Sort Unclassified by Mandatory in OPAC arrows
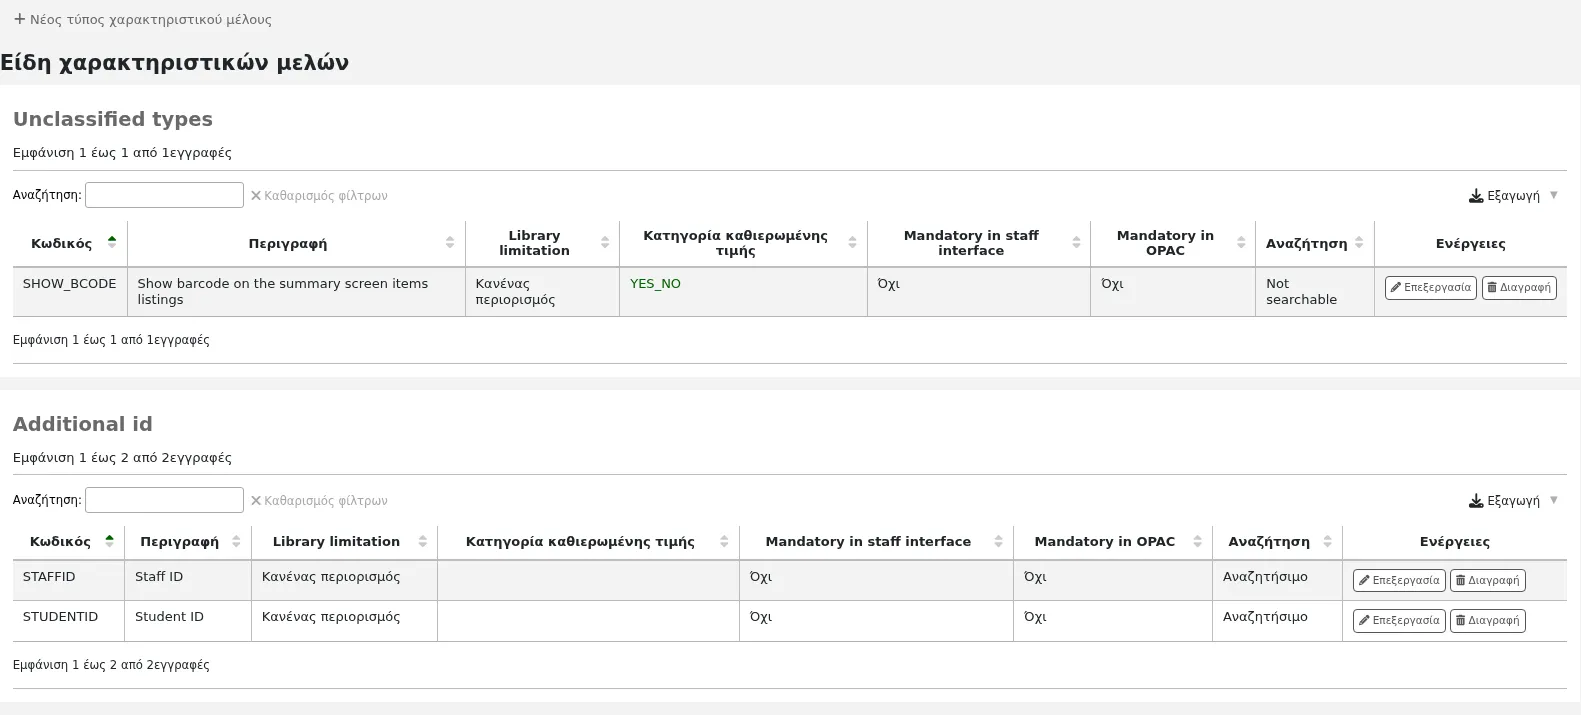The width and height of the screenshot is (1581, 715). click(1241, 243)
